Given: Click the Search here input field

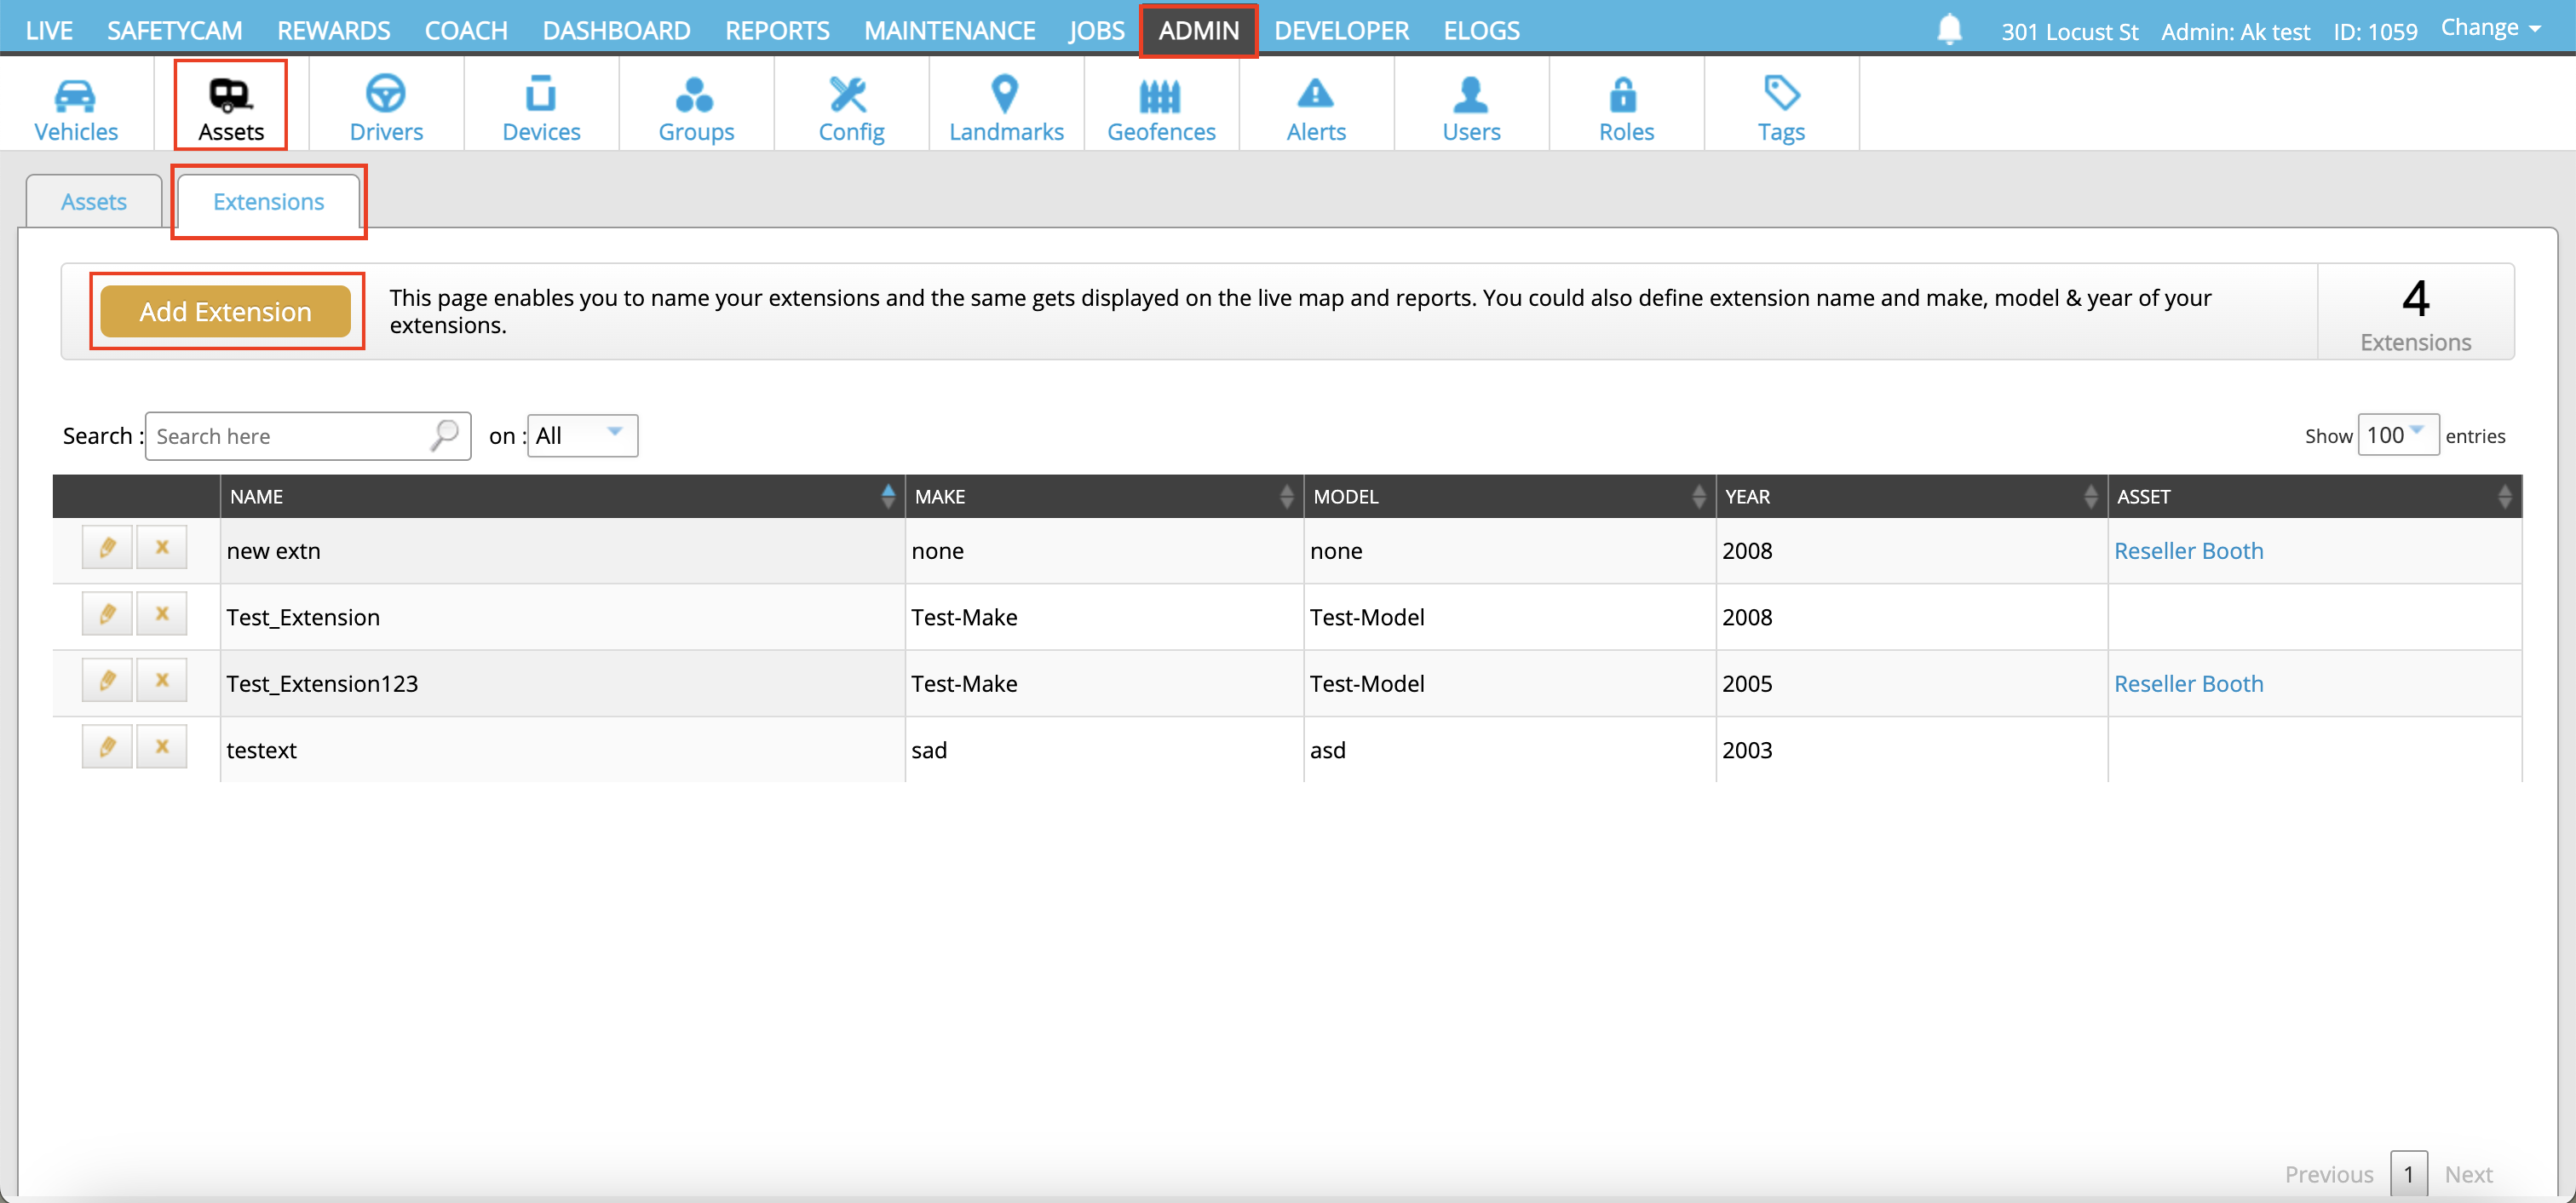Looking at the screenshot, I should coord(290,436).
